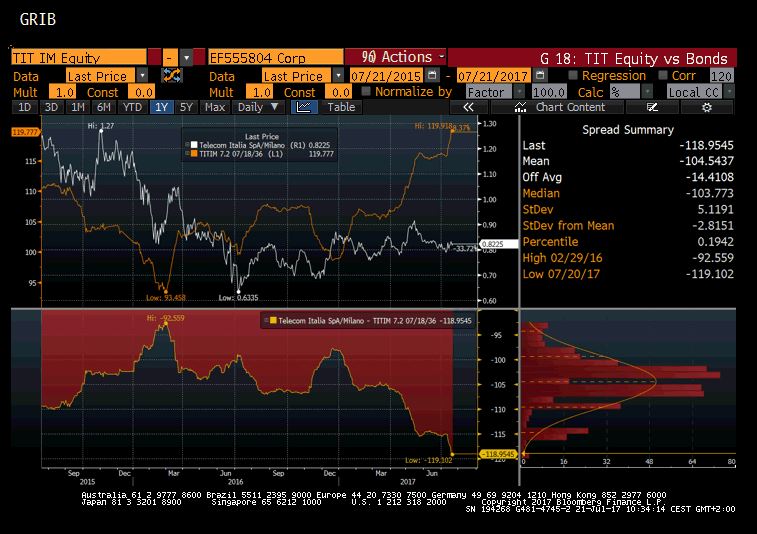Toggle spread series visibility box in lower legend
757x534 pixels.
[266, 321]
